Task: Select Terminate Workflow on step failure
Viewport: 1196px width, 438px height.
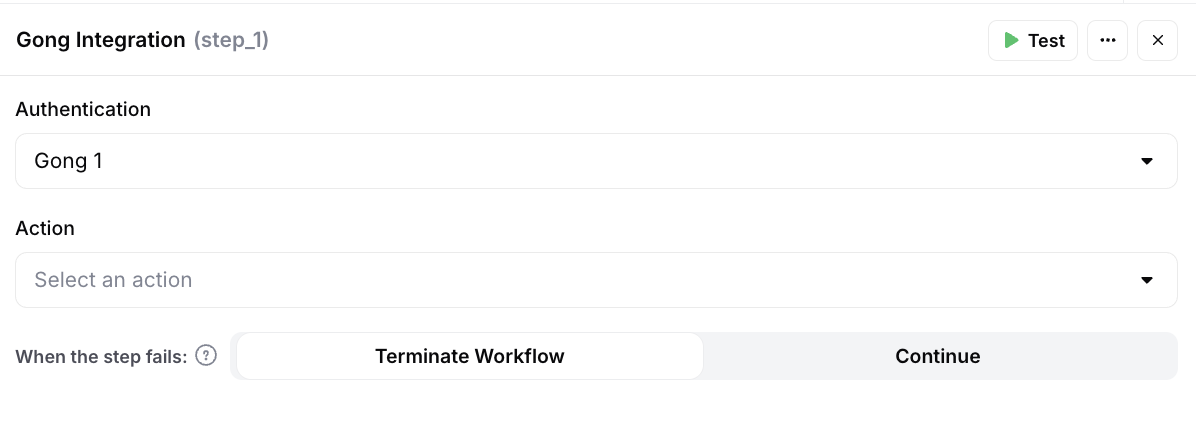Action: pos(469,356)
